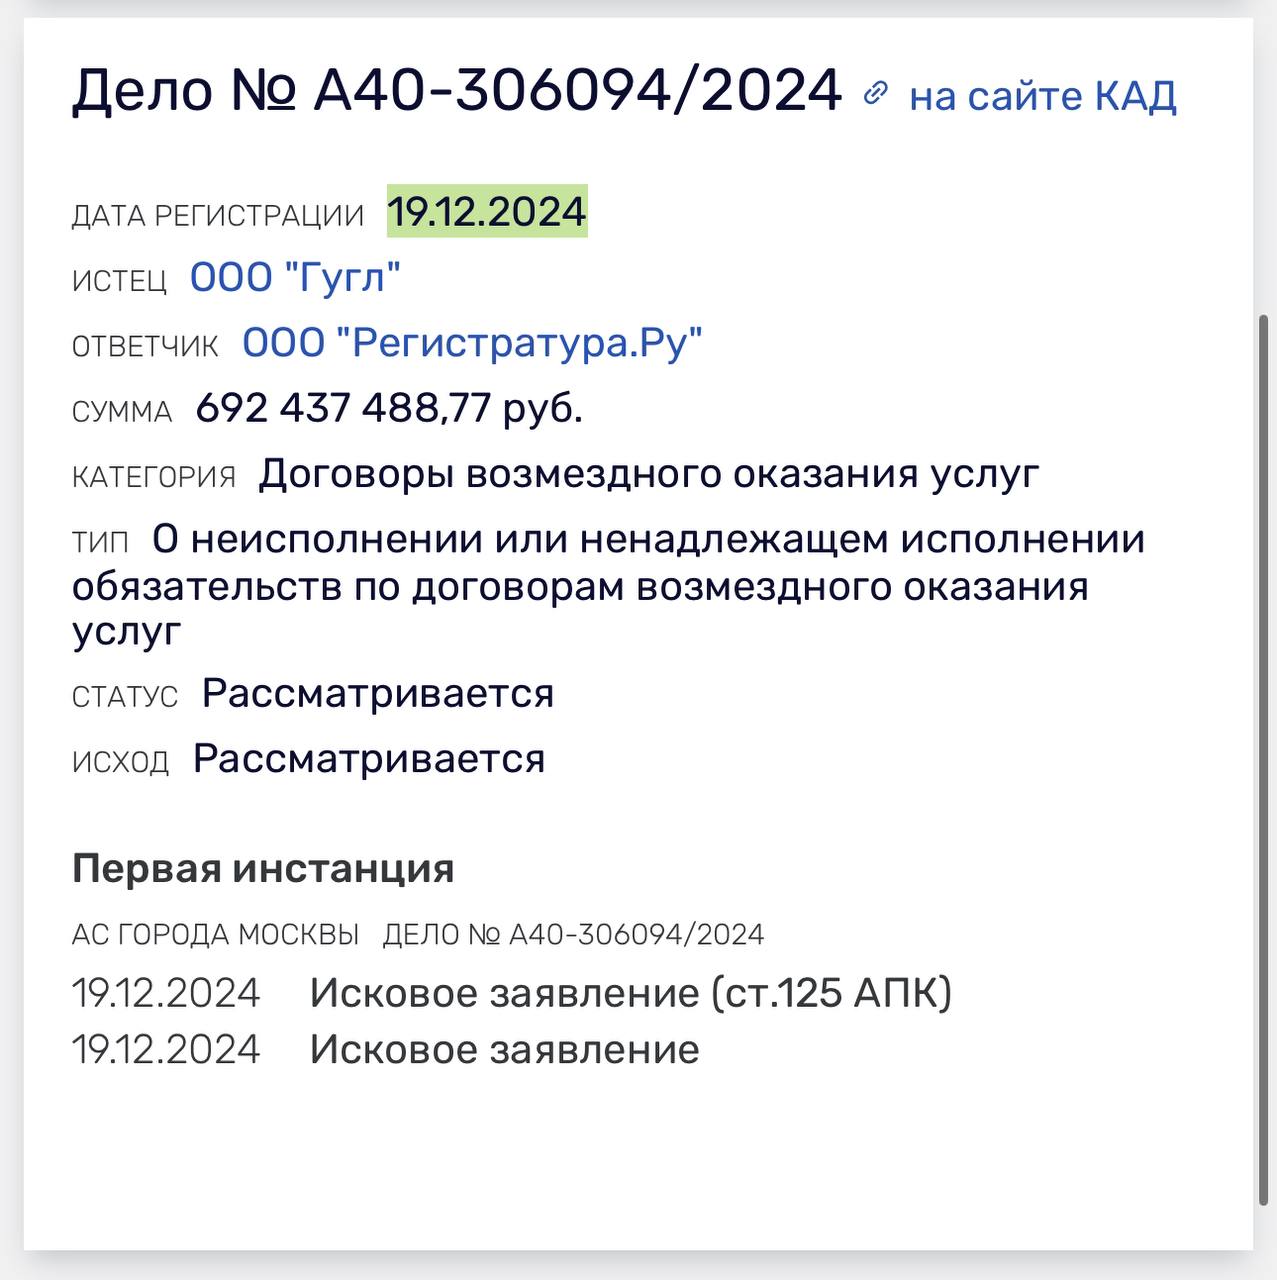
Task: Click the 'Первая инстанция' section heading
Action: coord(263,868)
